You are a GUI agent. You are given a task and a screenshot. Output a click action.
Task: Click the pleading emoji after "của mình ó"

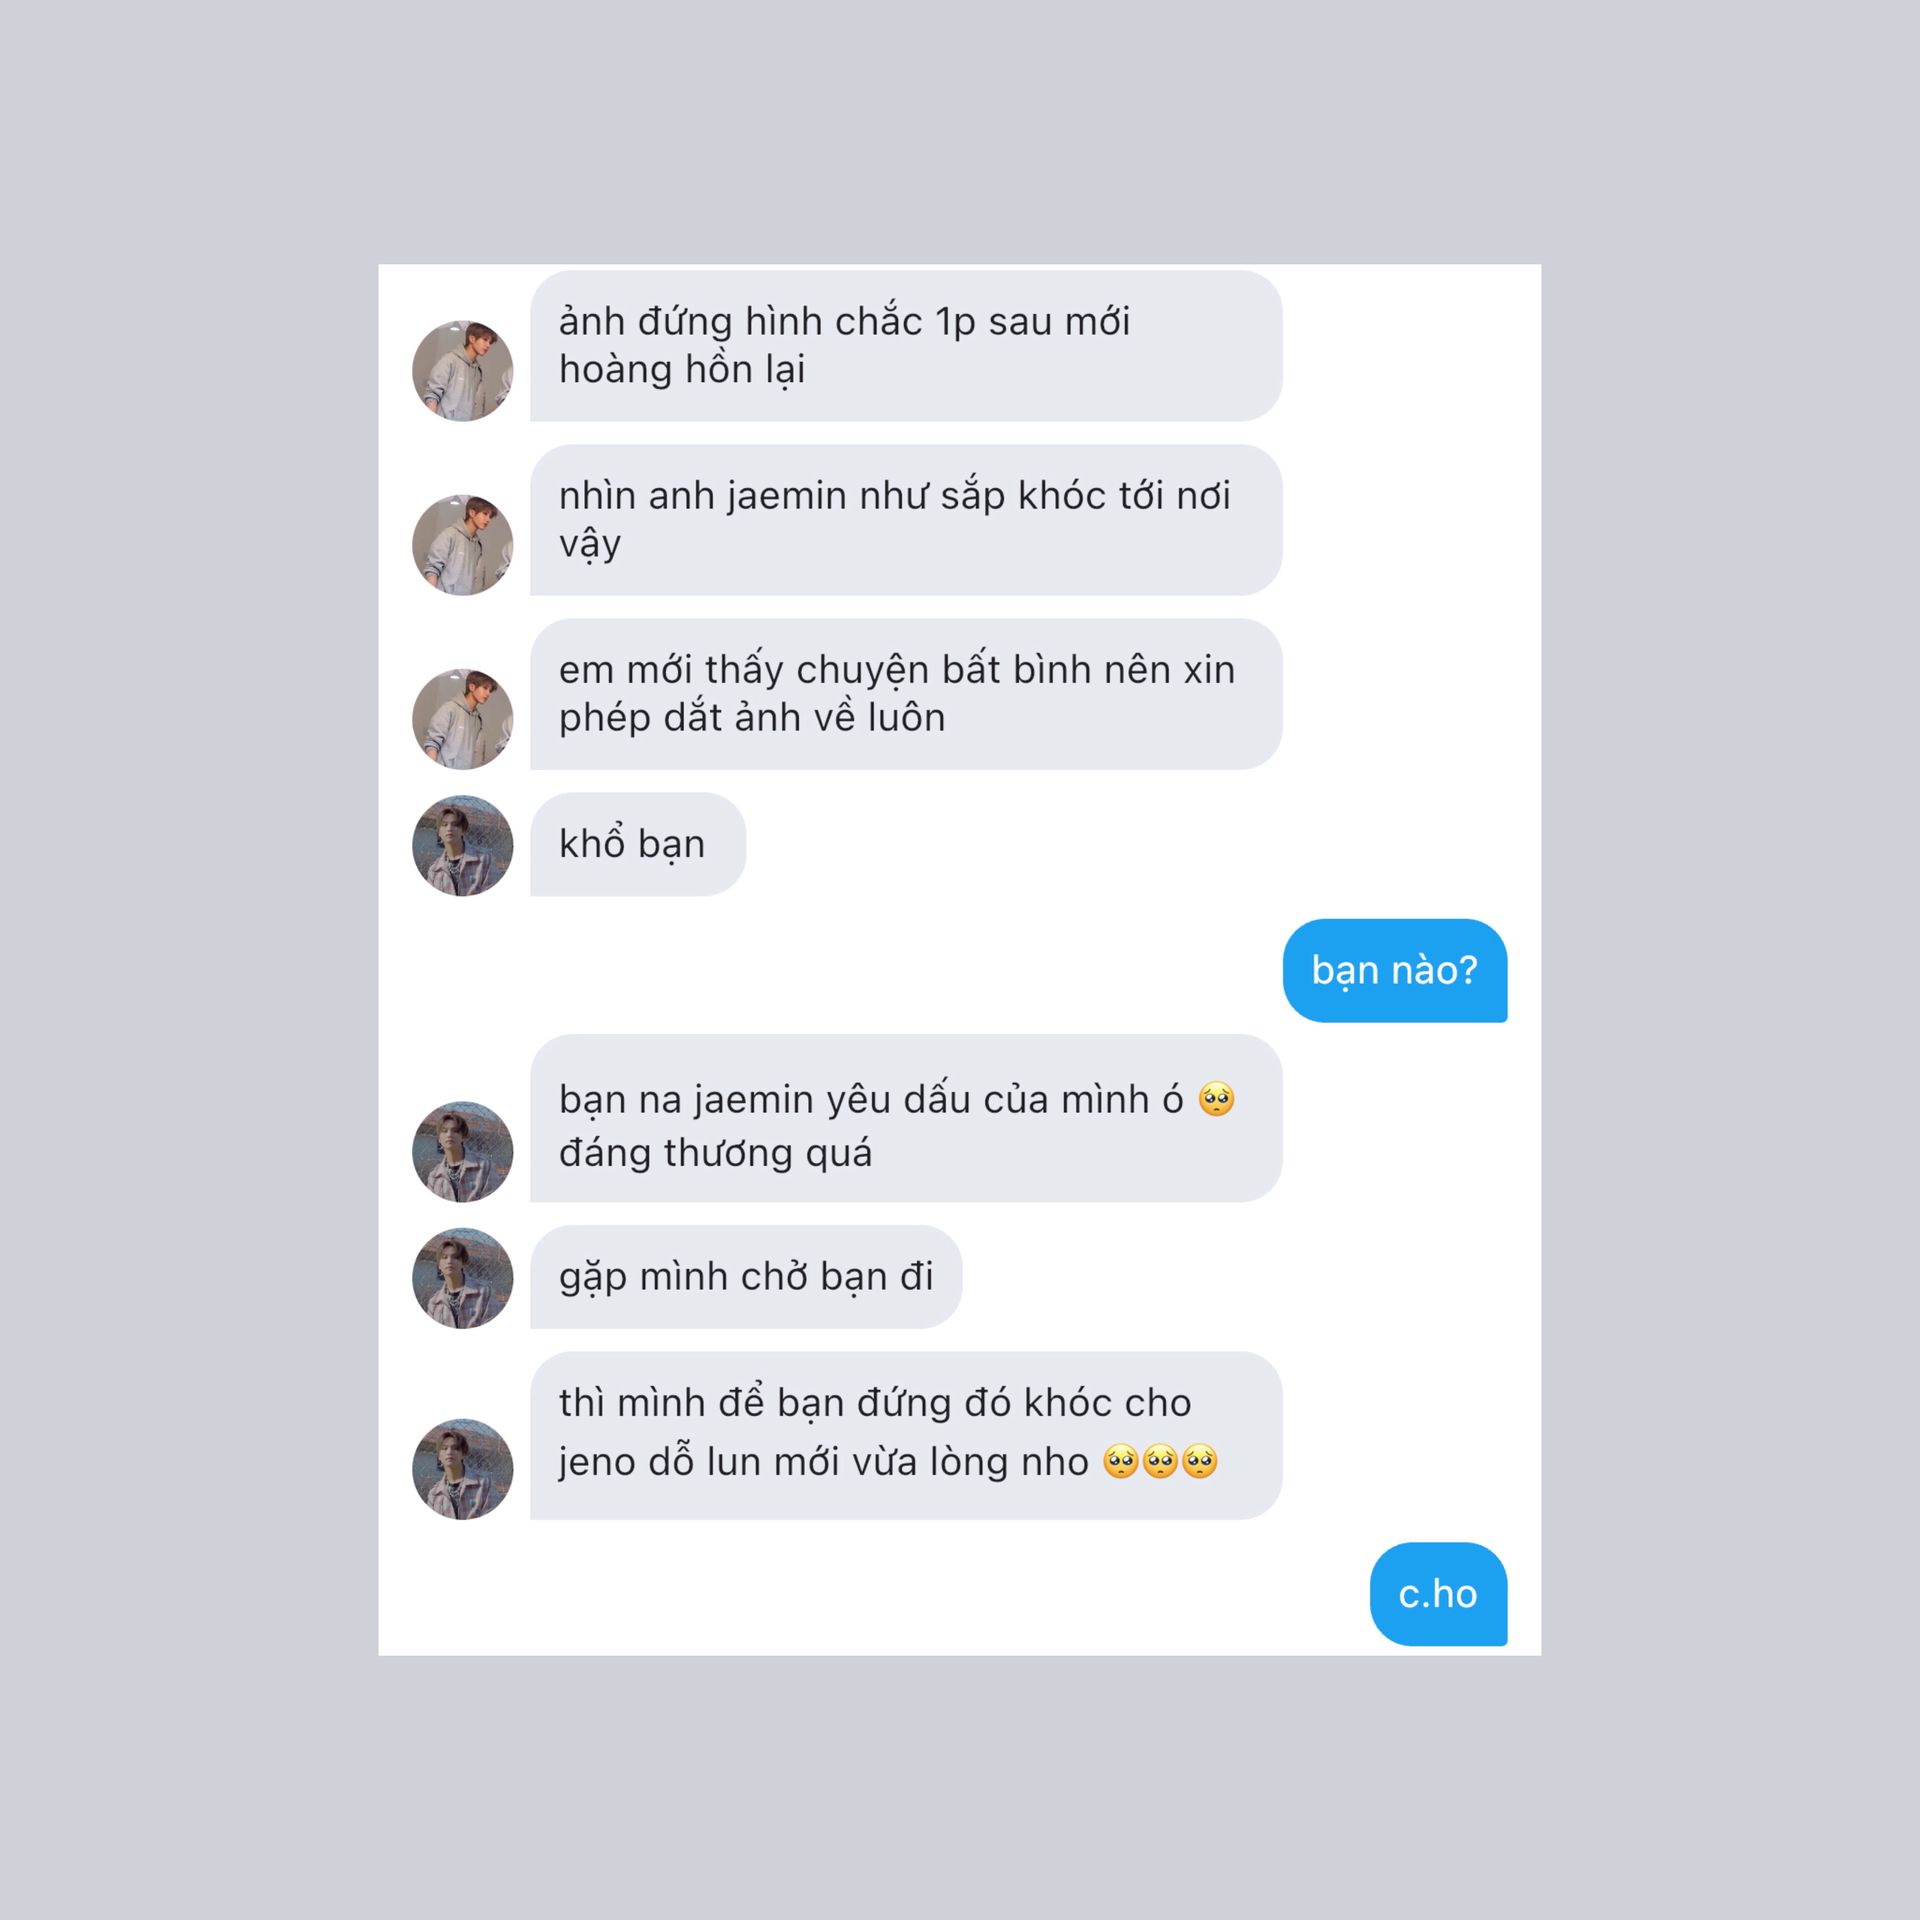[x=1216, y=1099]
